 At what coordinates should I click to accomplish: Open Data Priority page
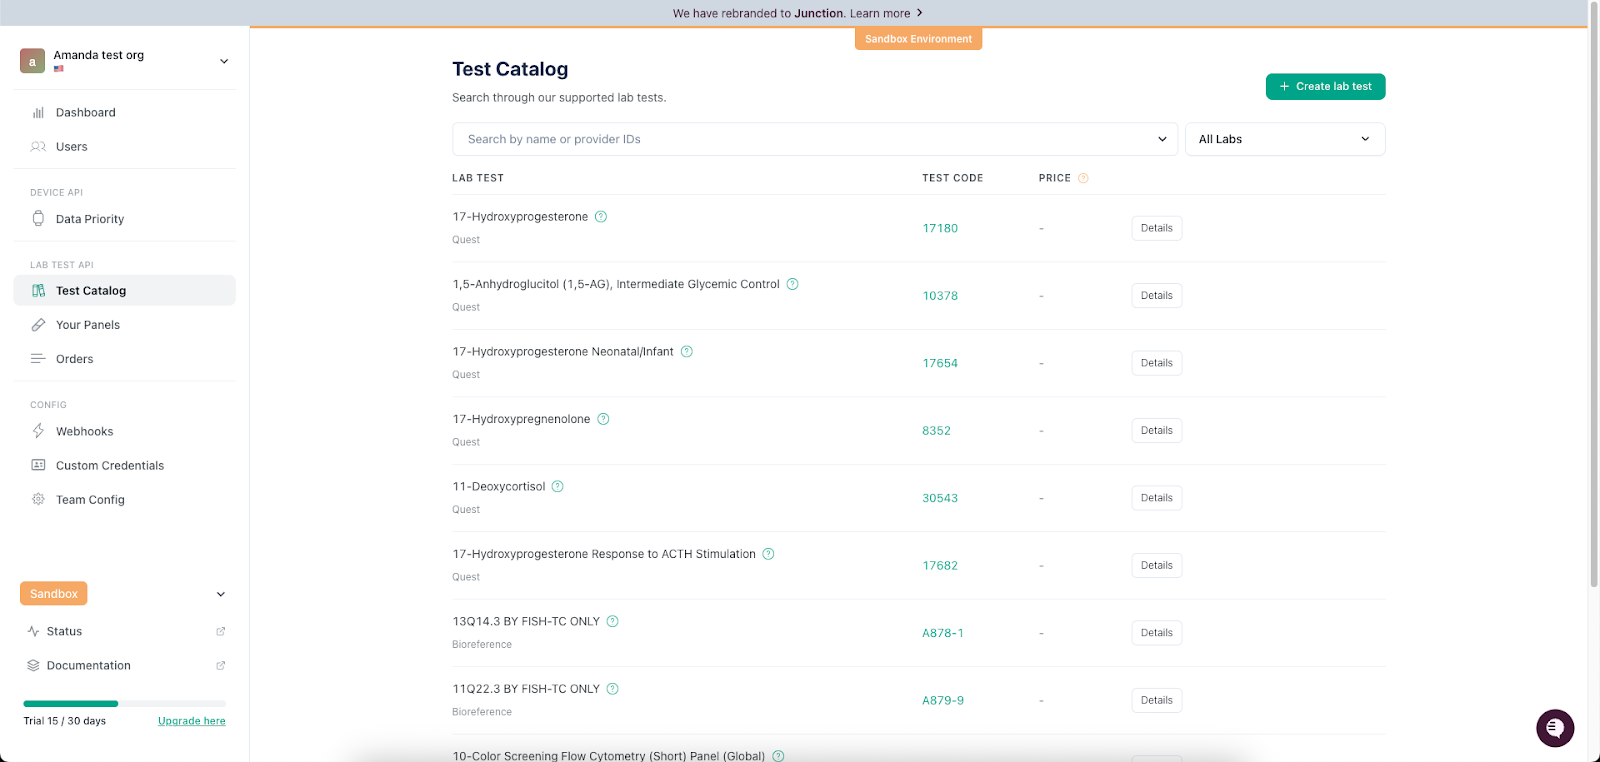(125, 219)
